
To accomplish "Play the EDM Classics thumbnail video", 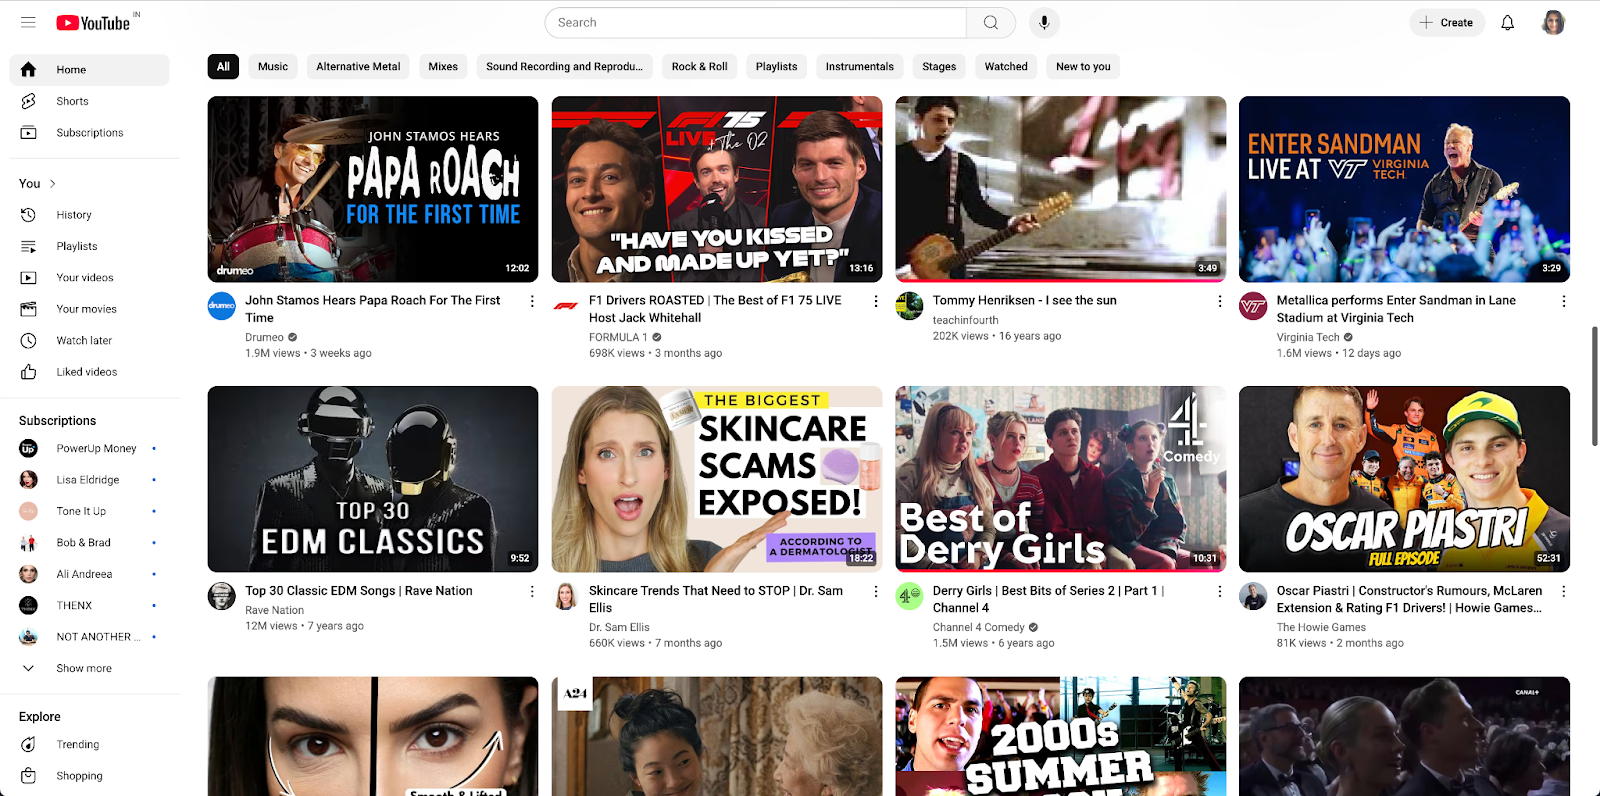I will click(373, 479).
